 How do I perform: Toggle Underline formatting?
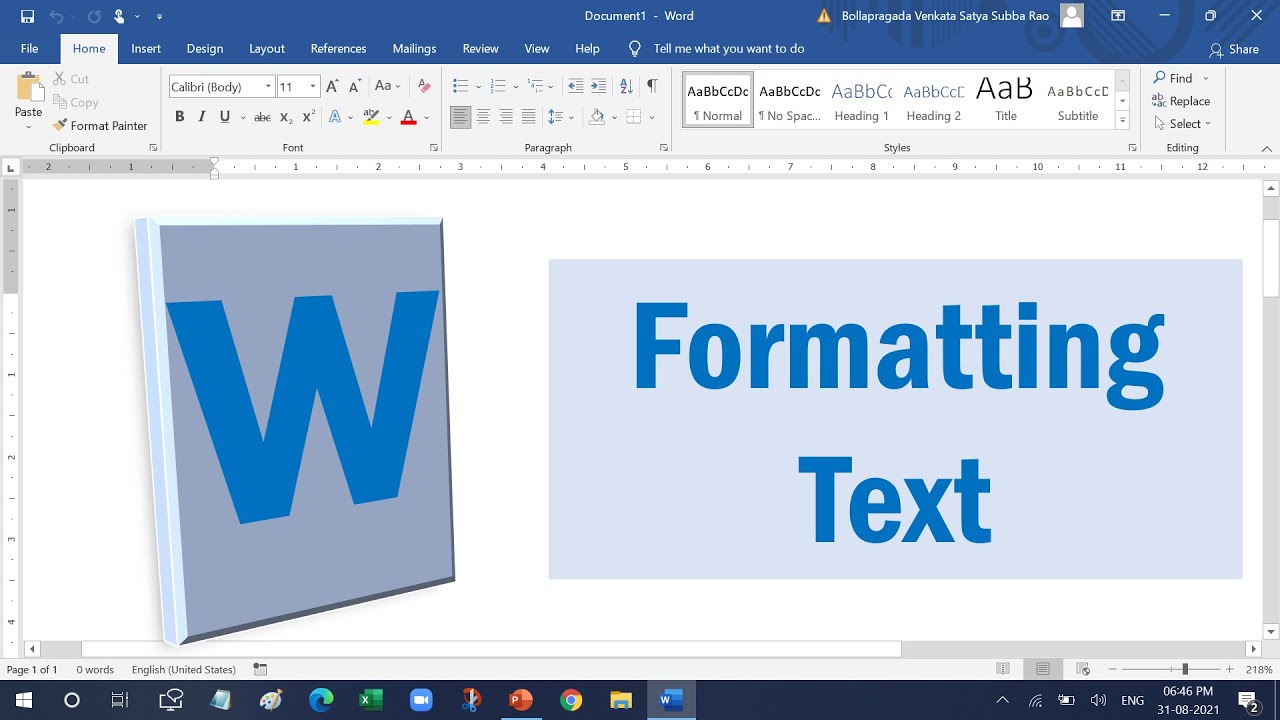click(x=225, y=117)
